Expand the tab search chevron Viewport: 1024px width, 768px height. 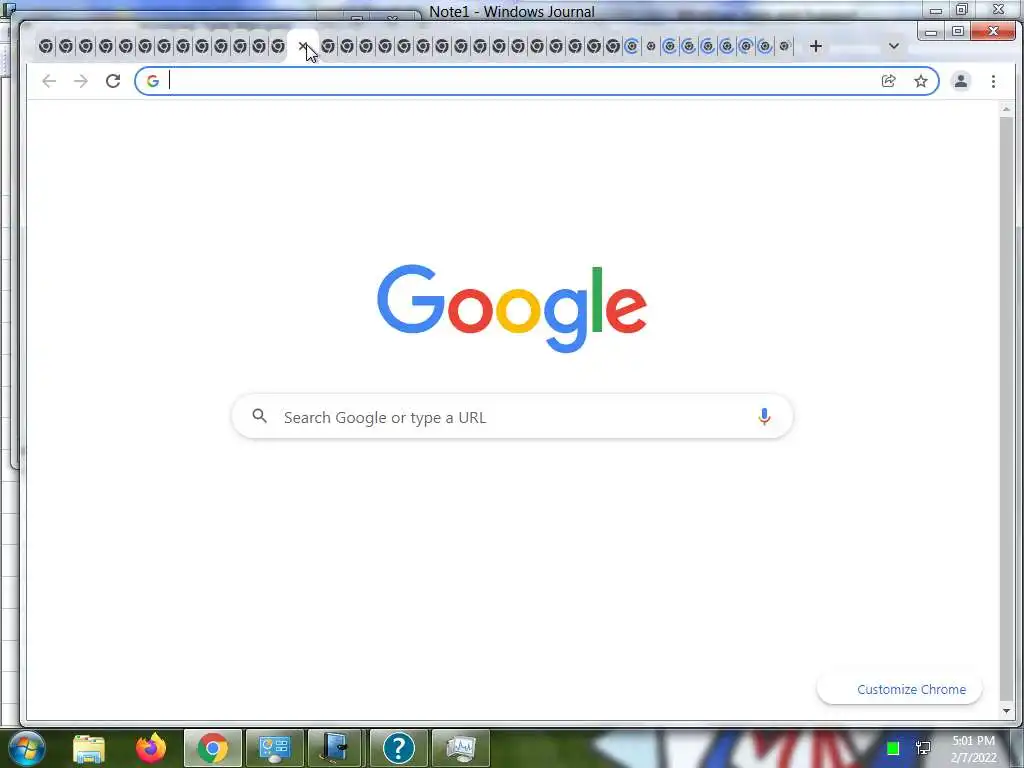click(894, 46)
